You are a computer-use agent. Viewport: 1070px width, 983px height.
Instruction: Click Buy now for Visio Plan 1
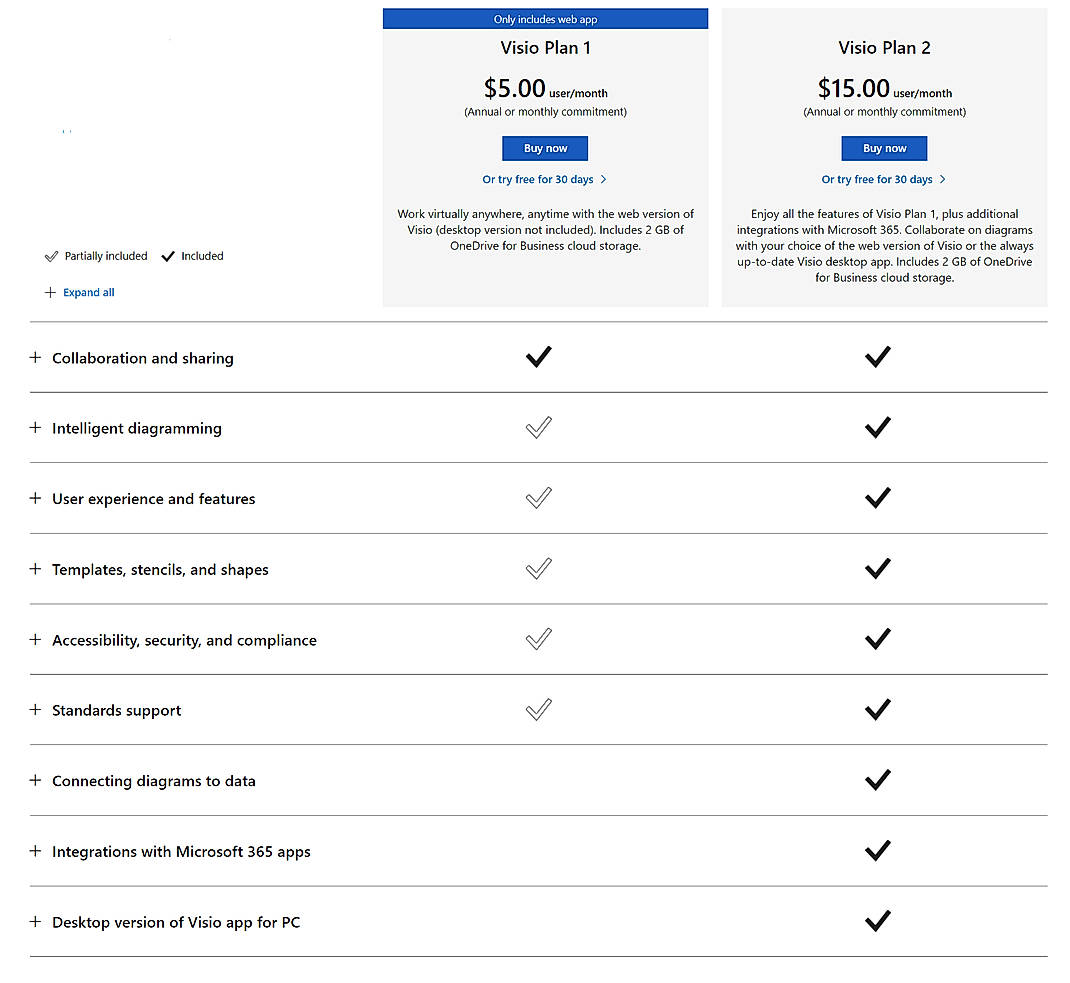(545, 148)
